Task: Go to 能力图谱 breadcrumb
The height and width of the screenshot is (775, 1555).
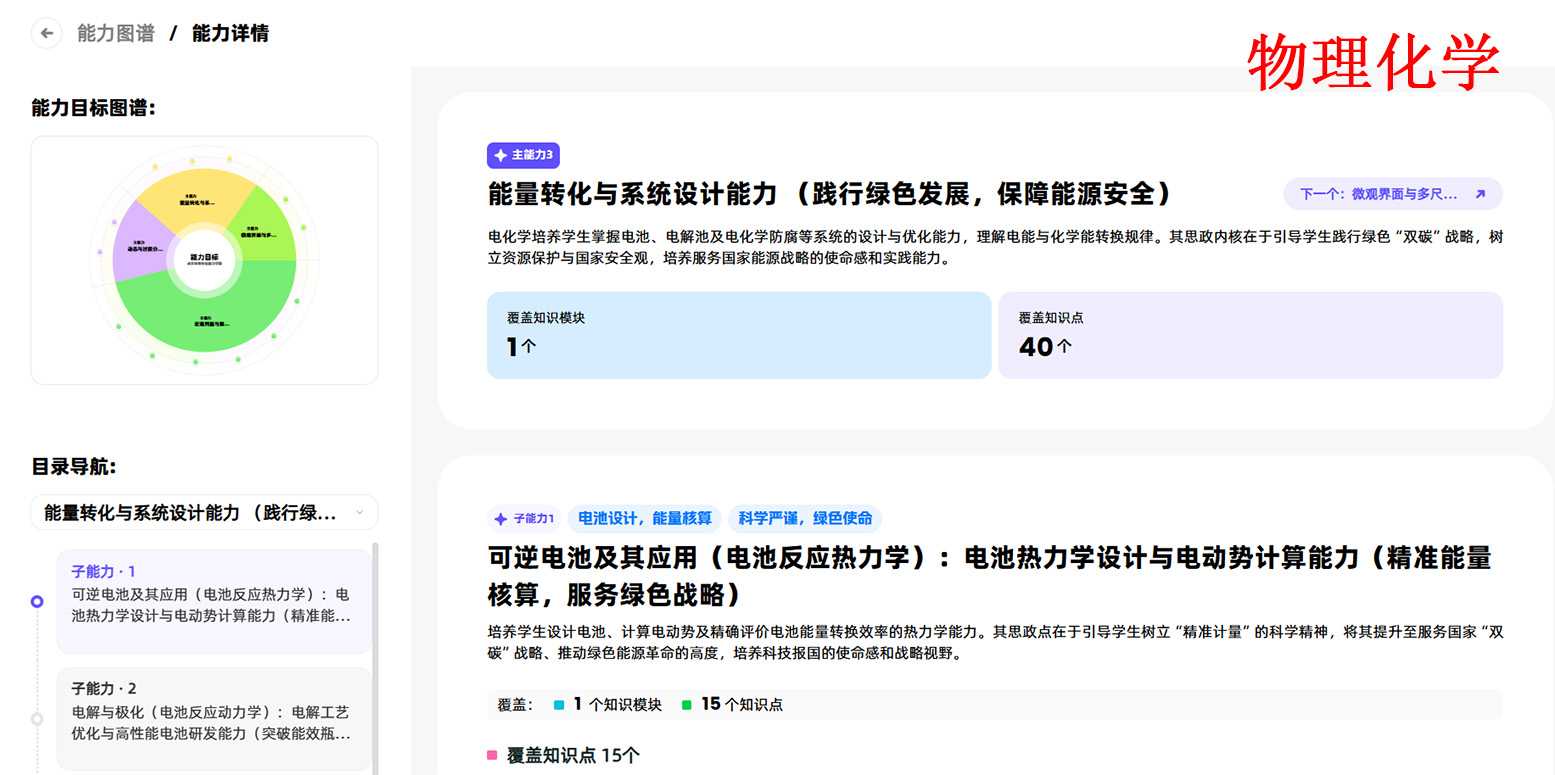Action: 116,33
